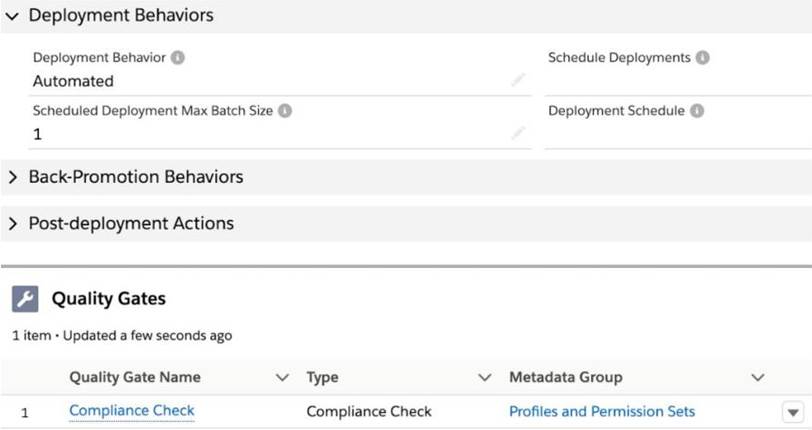812x430 pixels.
Task: Edit Max Batch Size using the pencil icon
Action: (x=518, y=133)
